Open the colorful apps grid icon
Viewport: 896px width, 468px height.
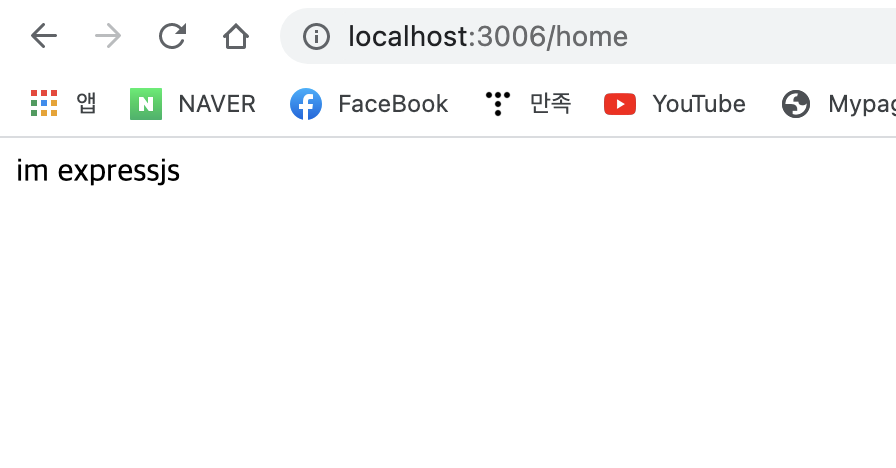(44, 103)
